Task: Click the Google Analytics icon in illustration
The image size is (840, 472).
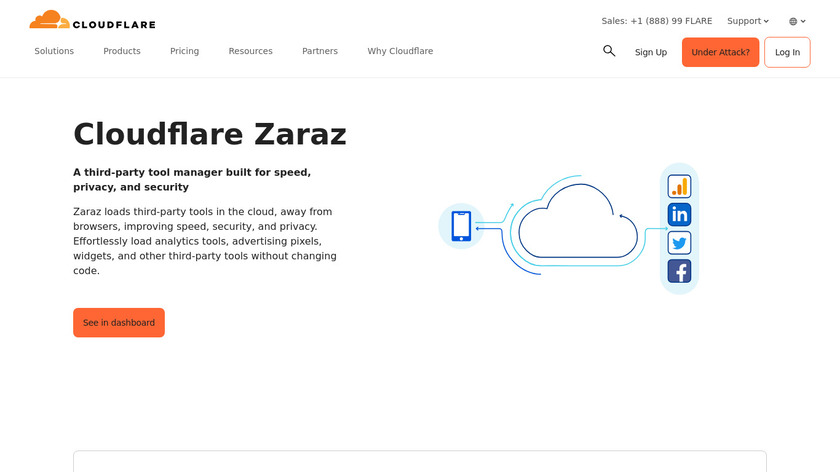Action: tap(679, 186)
